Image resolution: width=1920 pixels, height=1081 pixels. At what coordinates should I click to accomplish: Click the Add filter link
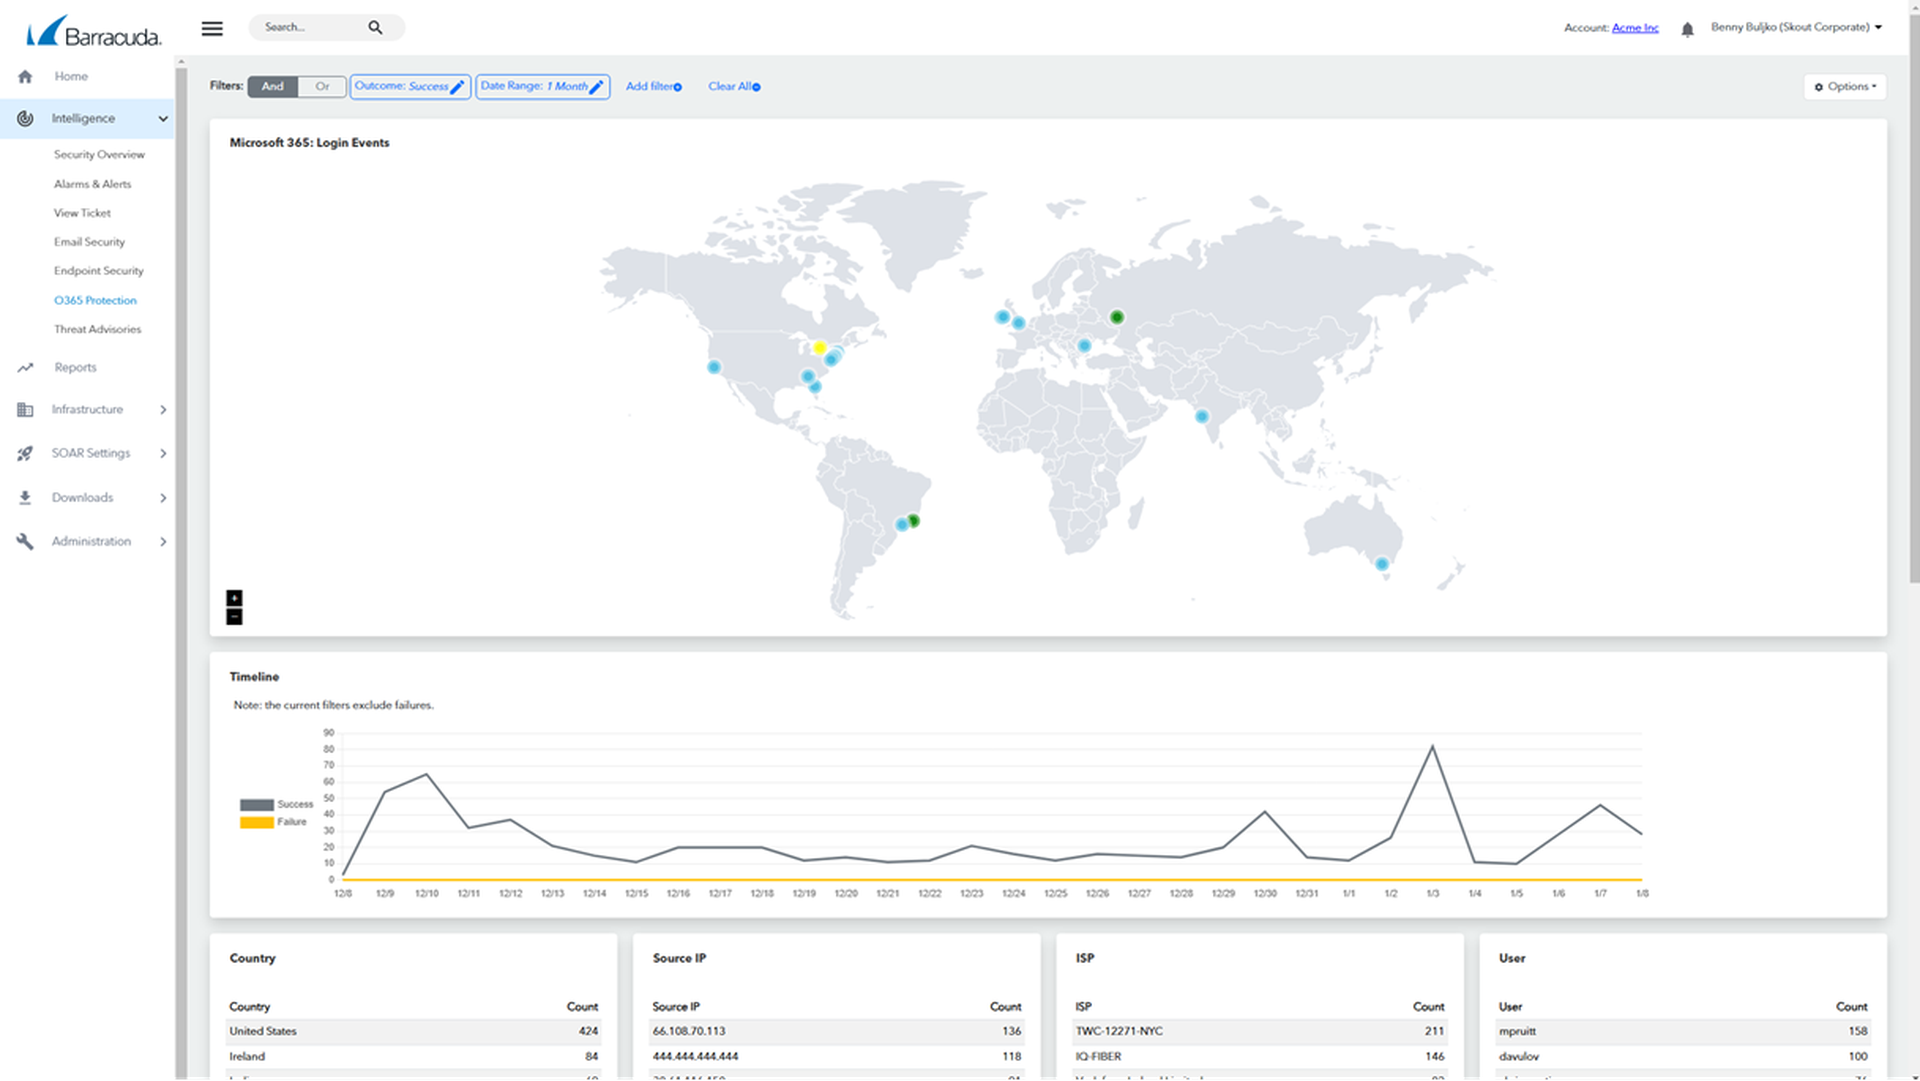[654, 87]
